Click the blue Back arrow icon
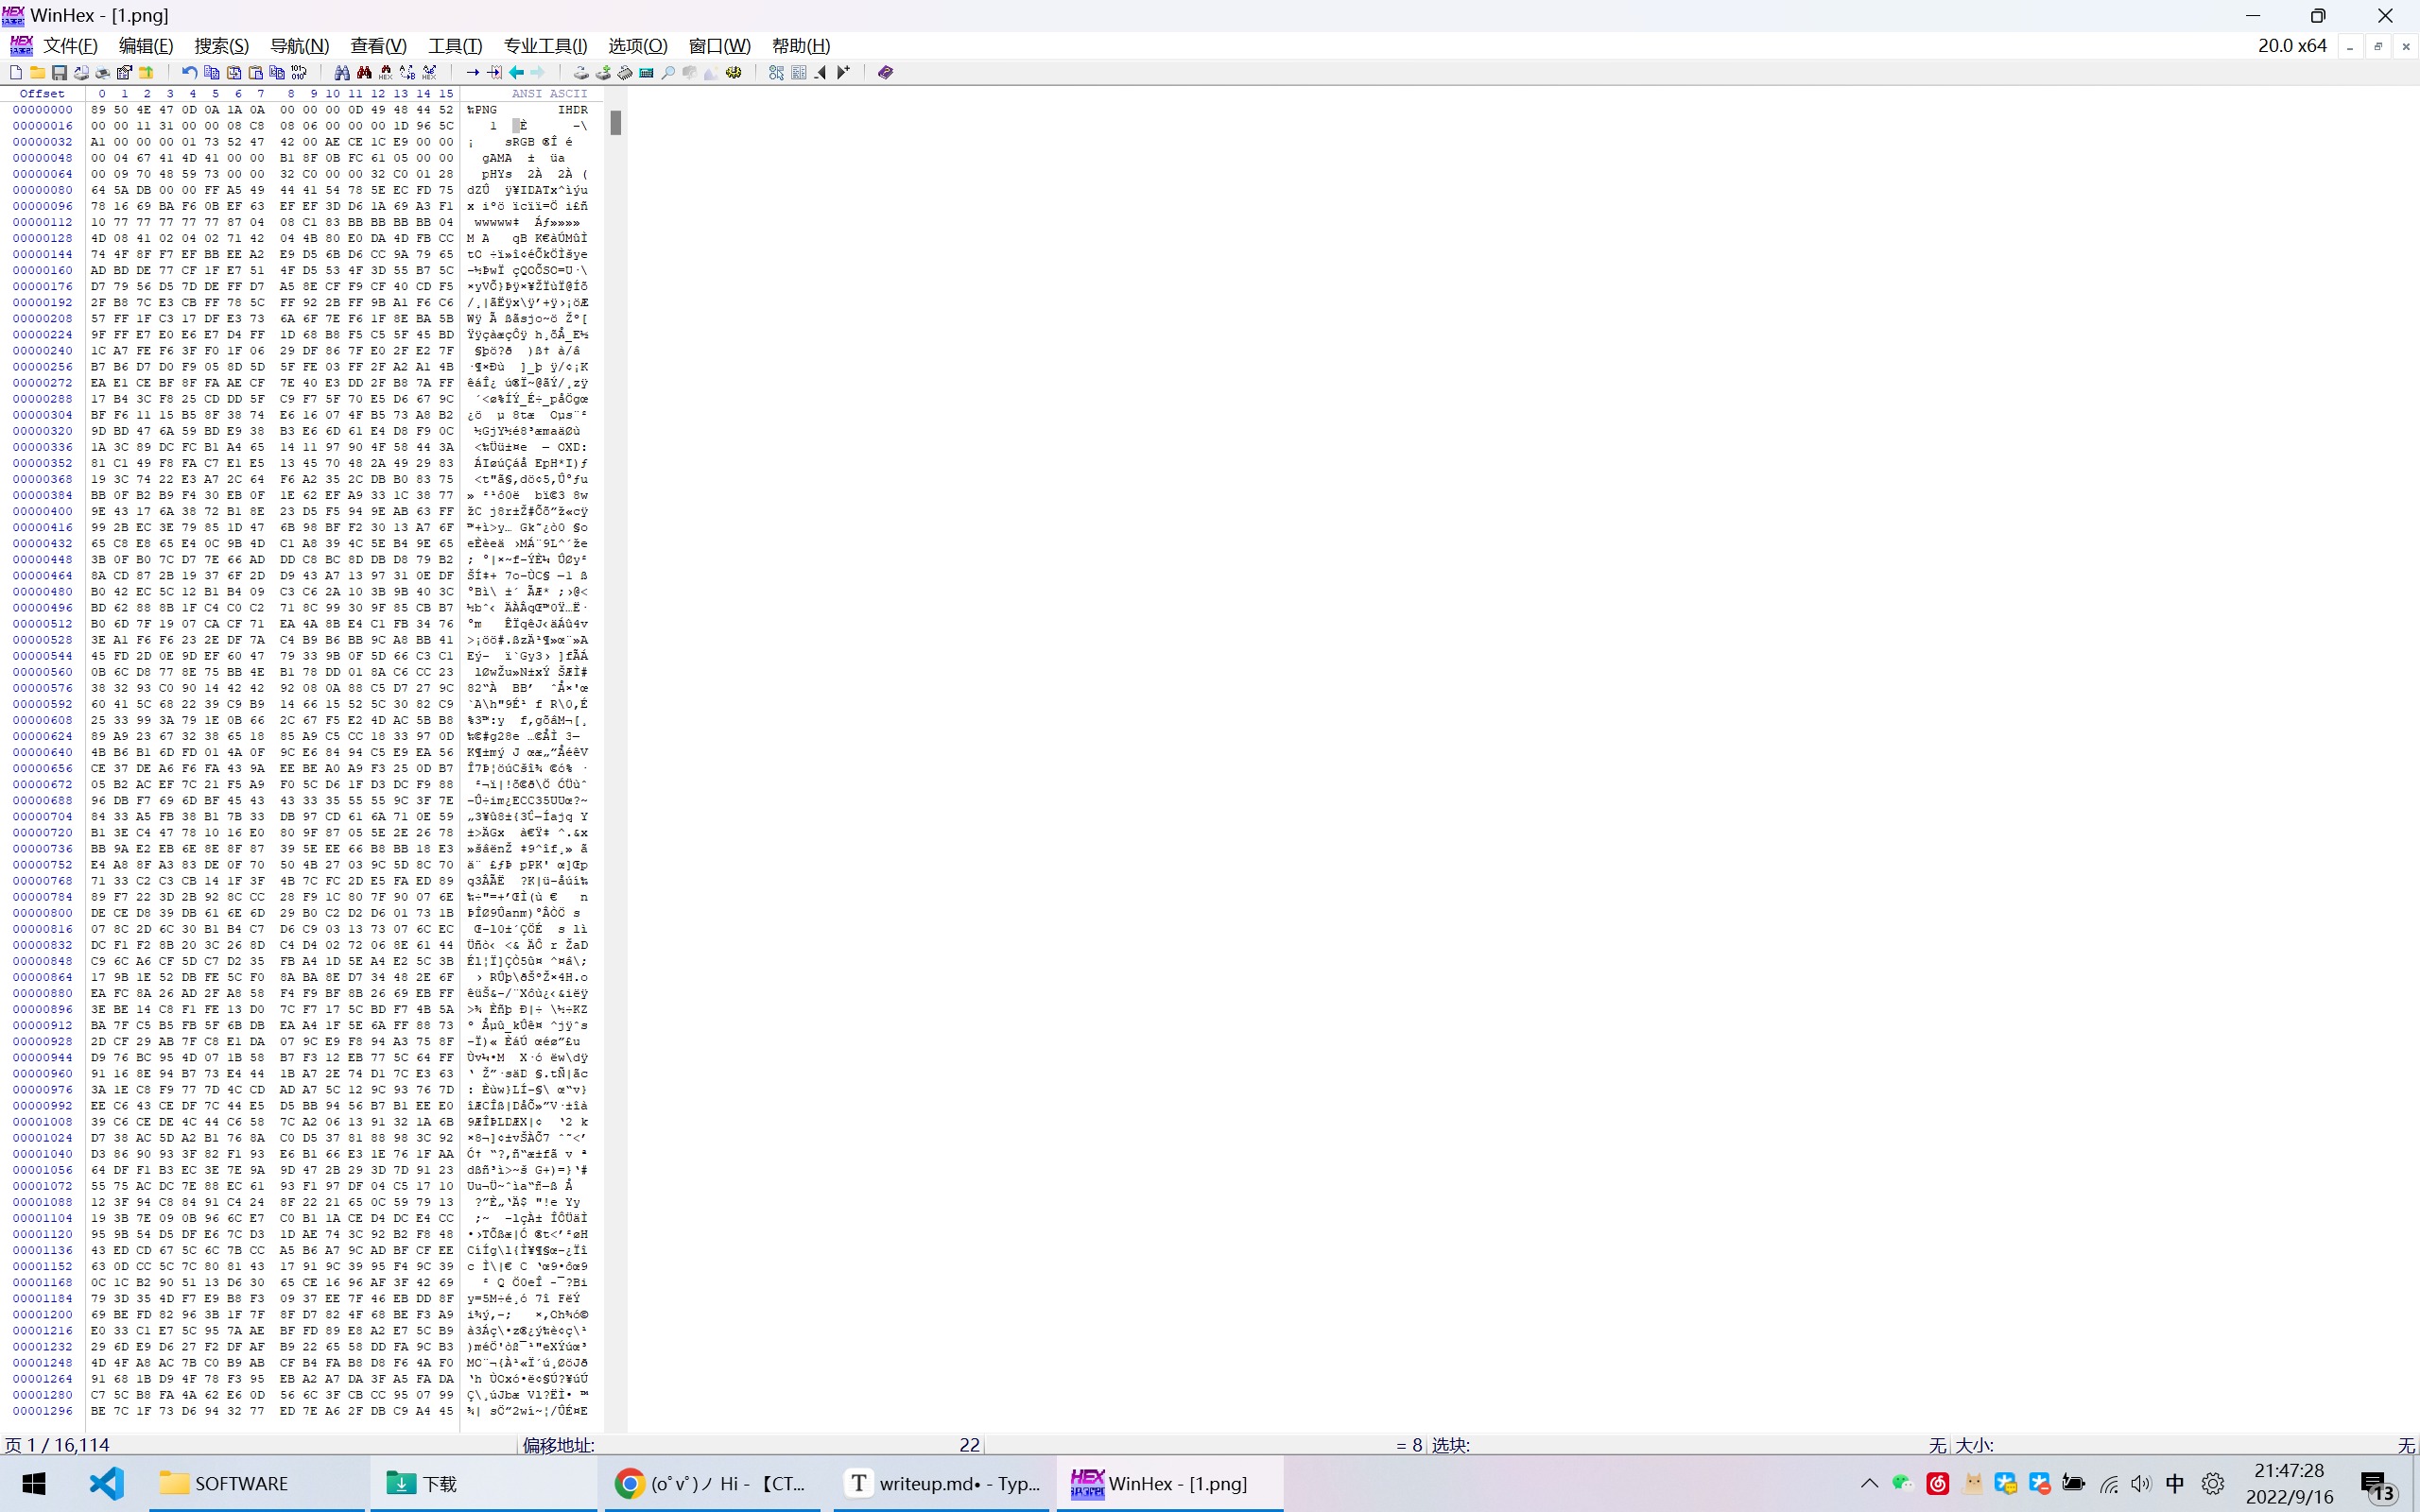2420x1512 pixels. tap(516, 72)
